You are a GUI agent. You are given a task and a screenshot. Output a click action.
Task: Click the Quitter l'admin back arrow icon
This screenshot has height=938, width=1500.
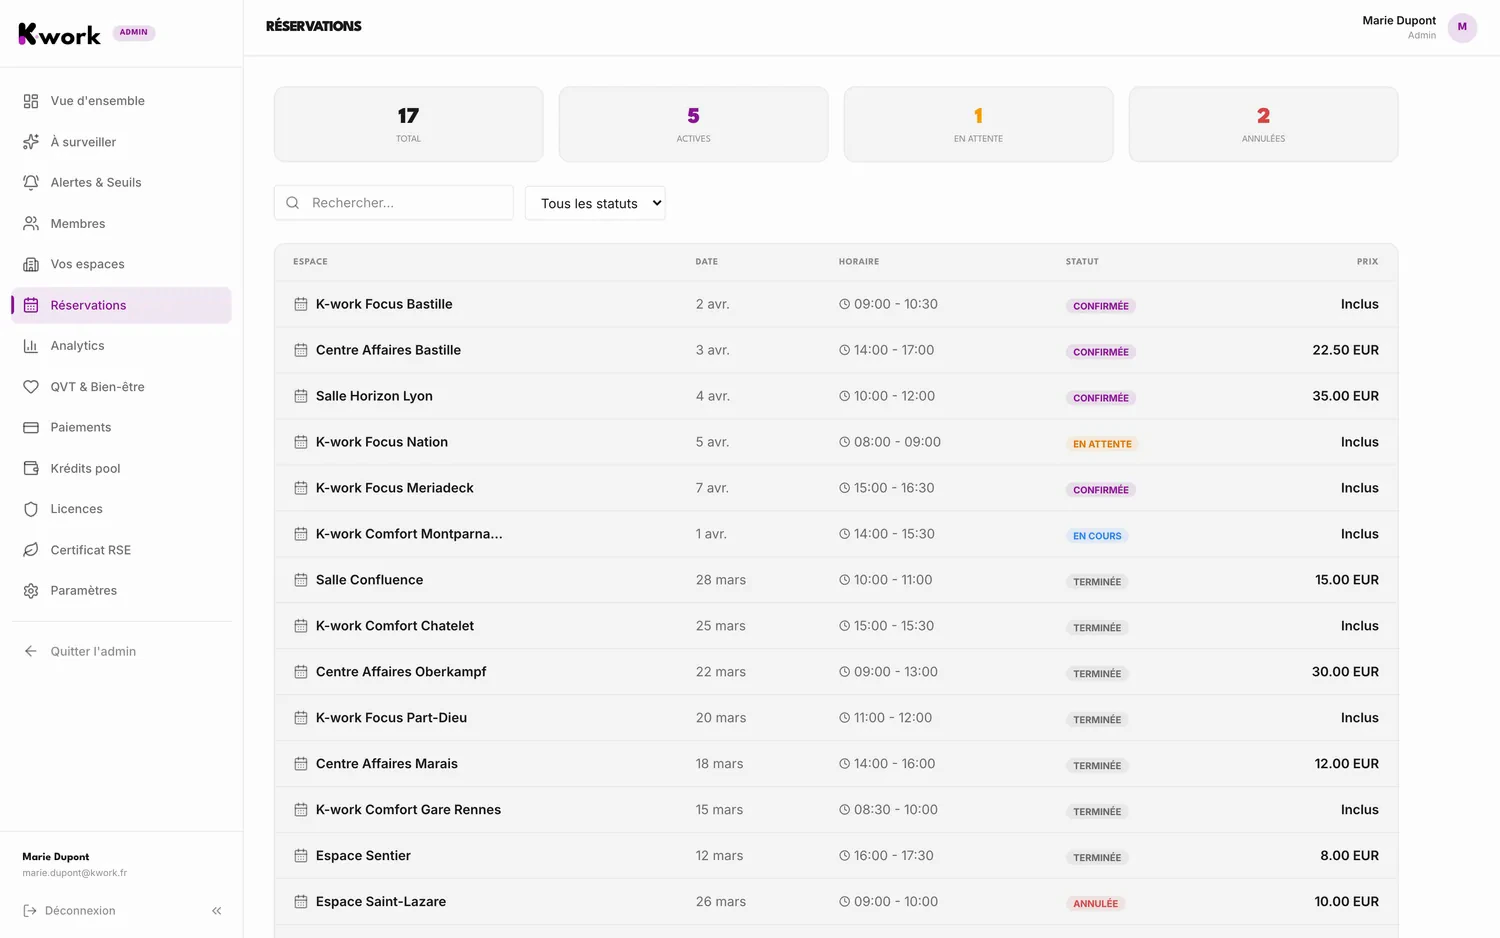click(31, 651)
